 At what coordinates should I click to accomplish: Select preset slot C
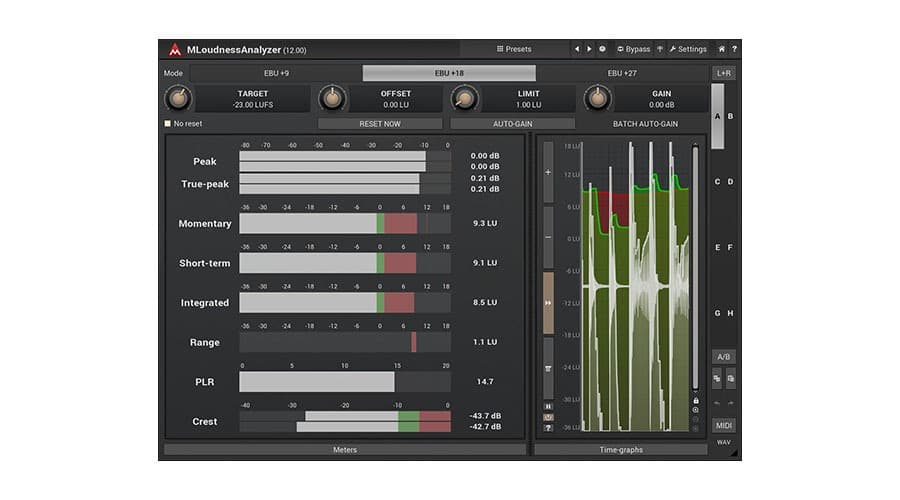[x=717, y=182]
